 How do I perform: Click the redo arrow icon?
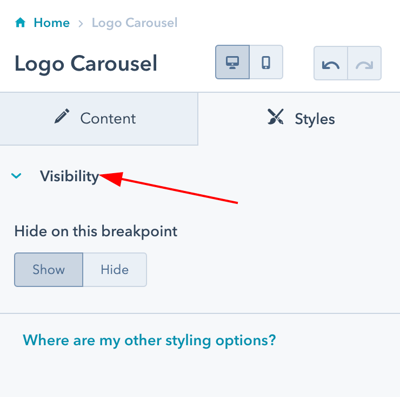(364, 63)
